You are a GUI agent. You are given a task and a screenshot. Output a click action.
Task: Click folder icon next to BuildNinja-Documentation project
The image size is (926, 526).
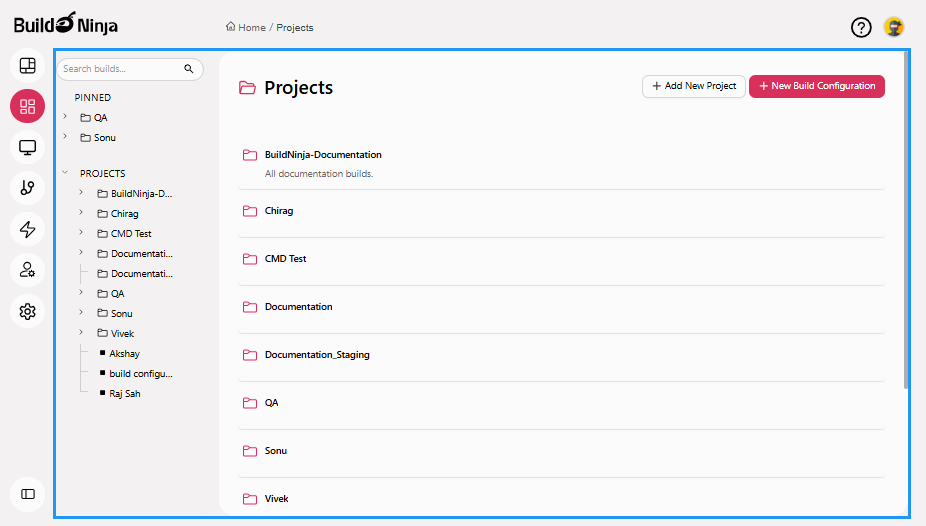250,155
